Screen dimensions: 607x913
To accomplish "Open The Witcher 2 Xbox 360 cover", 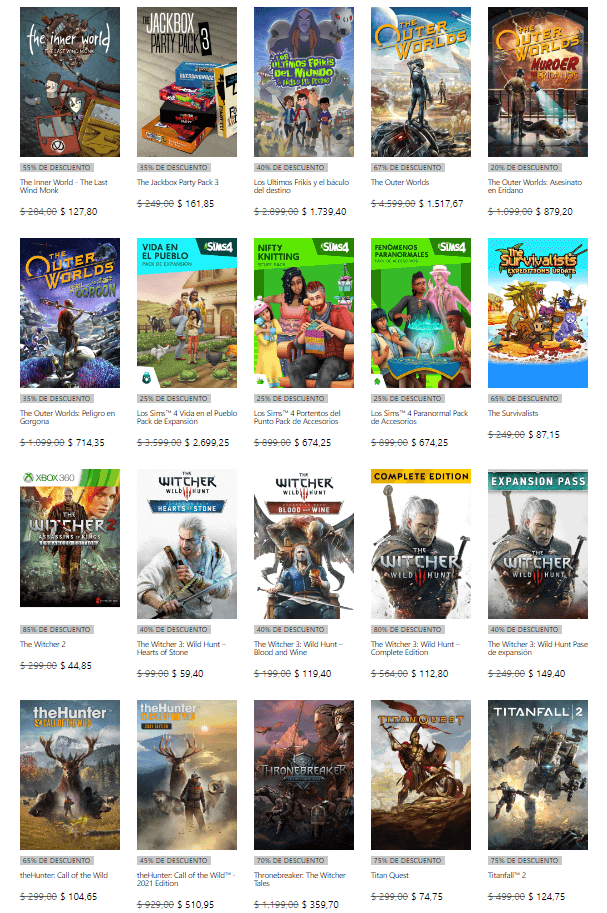I will pos(70,538).
